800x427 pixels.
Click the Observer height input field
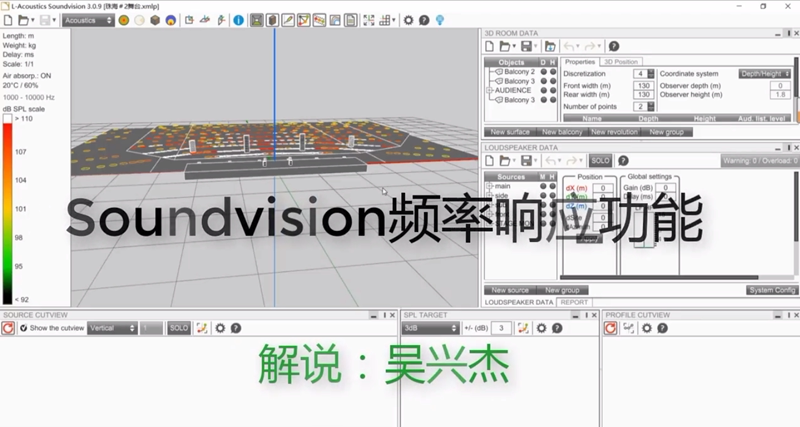(780, 94)
